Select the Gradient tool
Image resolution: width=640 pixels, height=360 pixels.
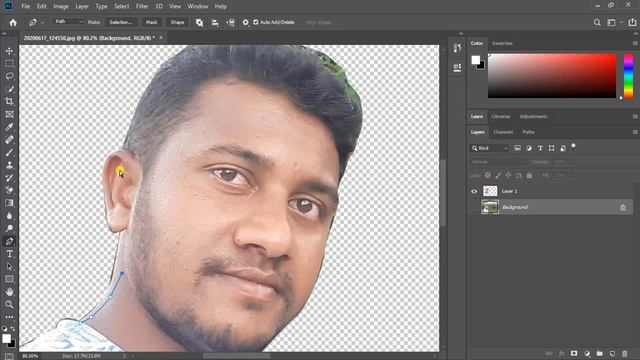(x=9, y=203)
